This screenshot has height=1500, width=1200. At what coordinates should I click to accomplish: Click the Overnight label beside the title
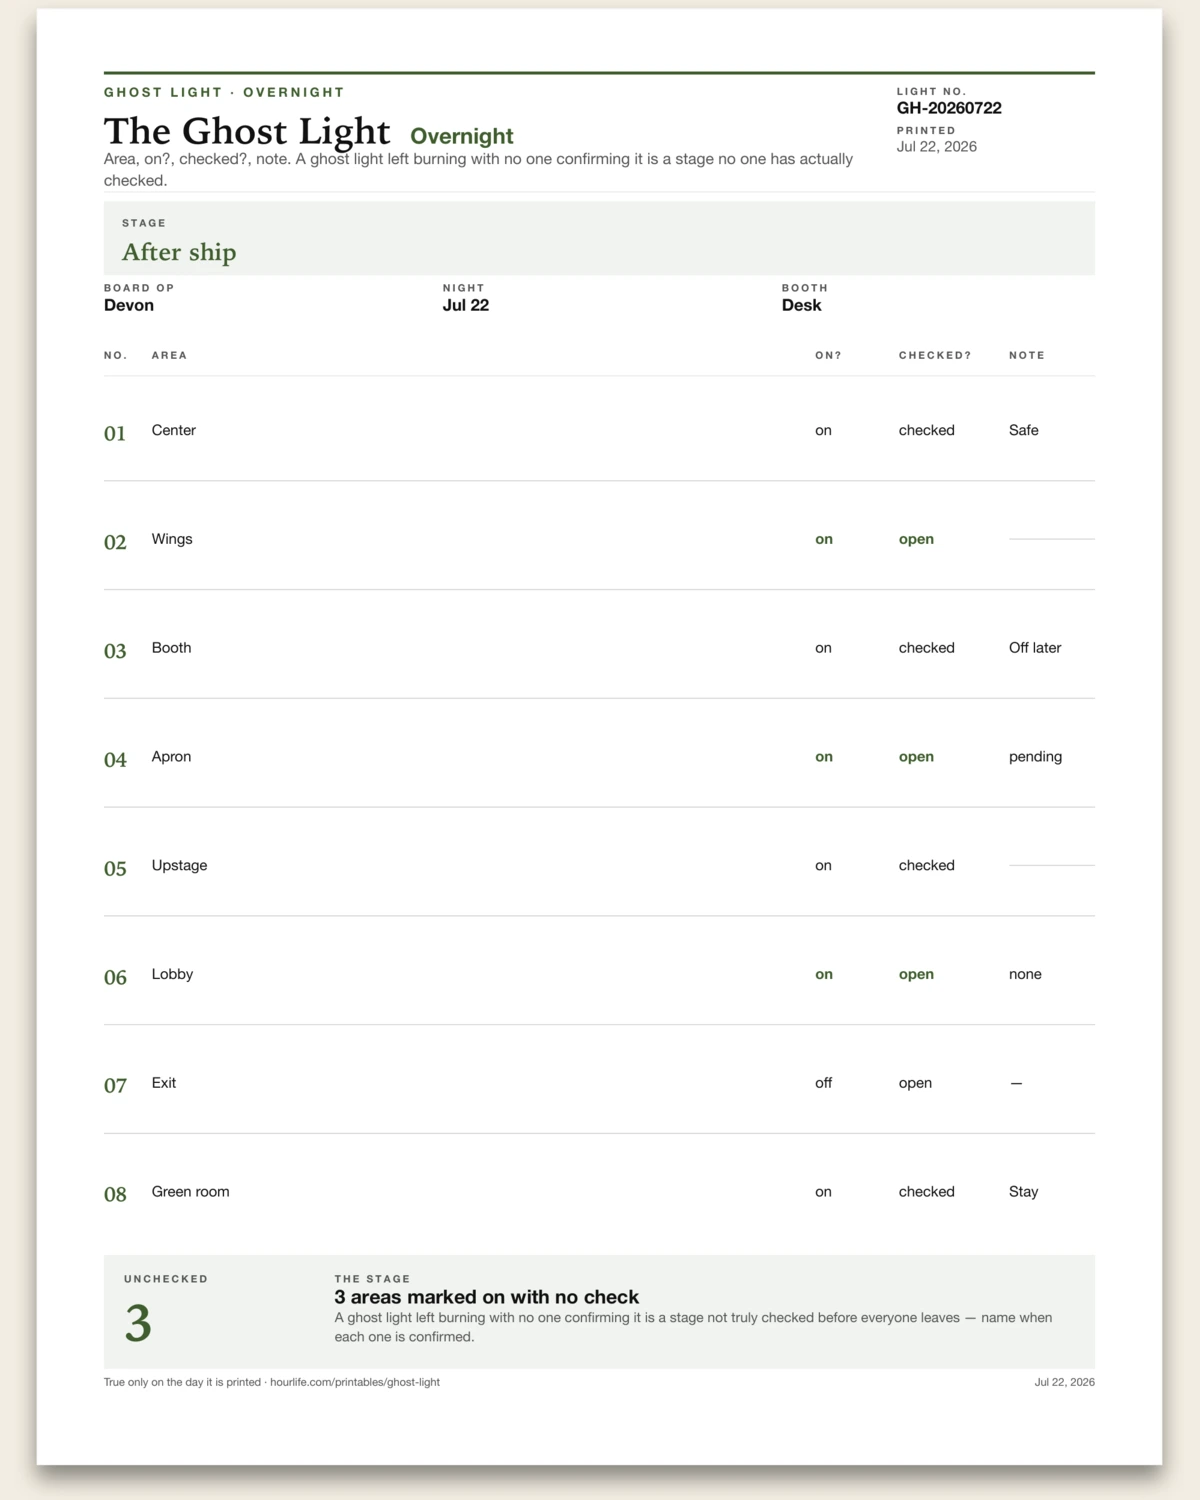(x=462, y=136)
